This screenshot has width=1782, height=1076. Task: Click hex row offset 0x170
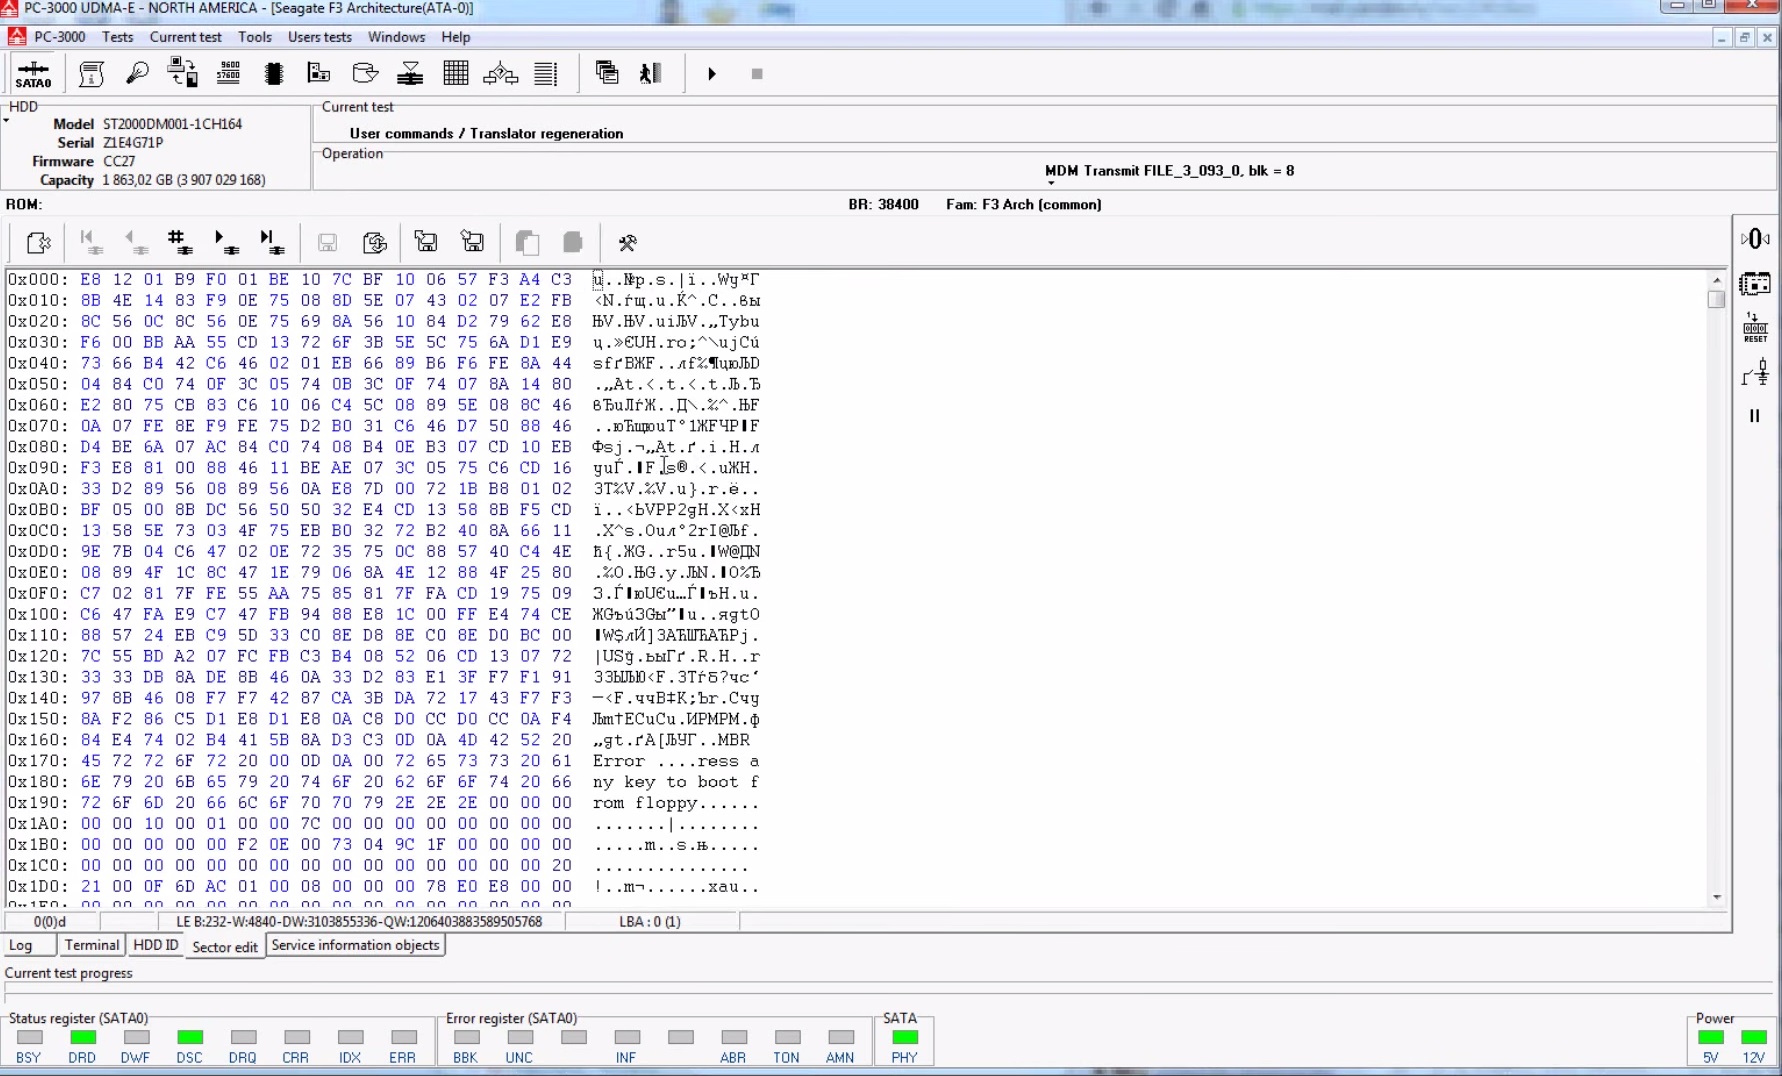point(38,761)
